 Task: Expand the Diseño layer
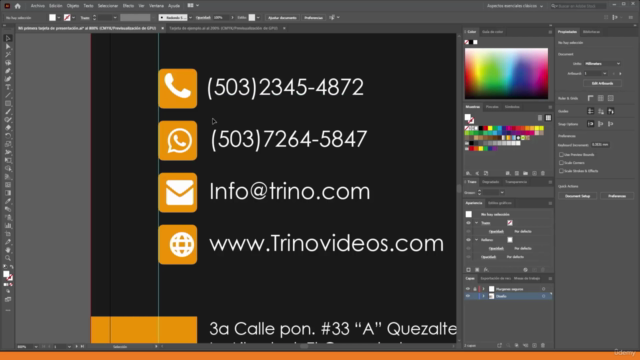click(x=484, y=296)
